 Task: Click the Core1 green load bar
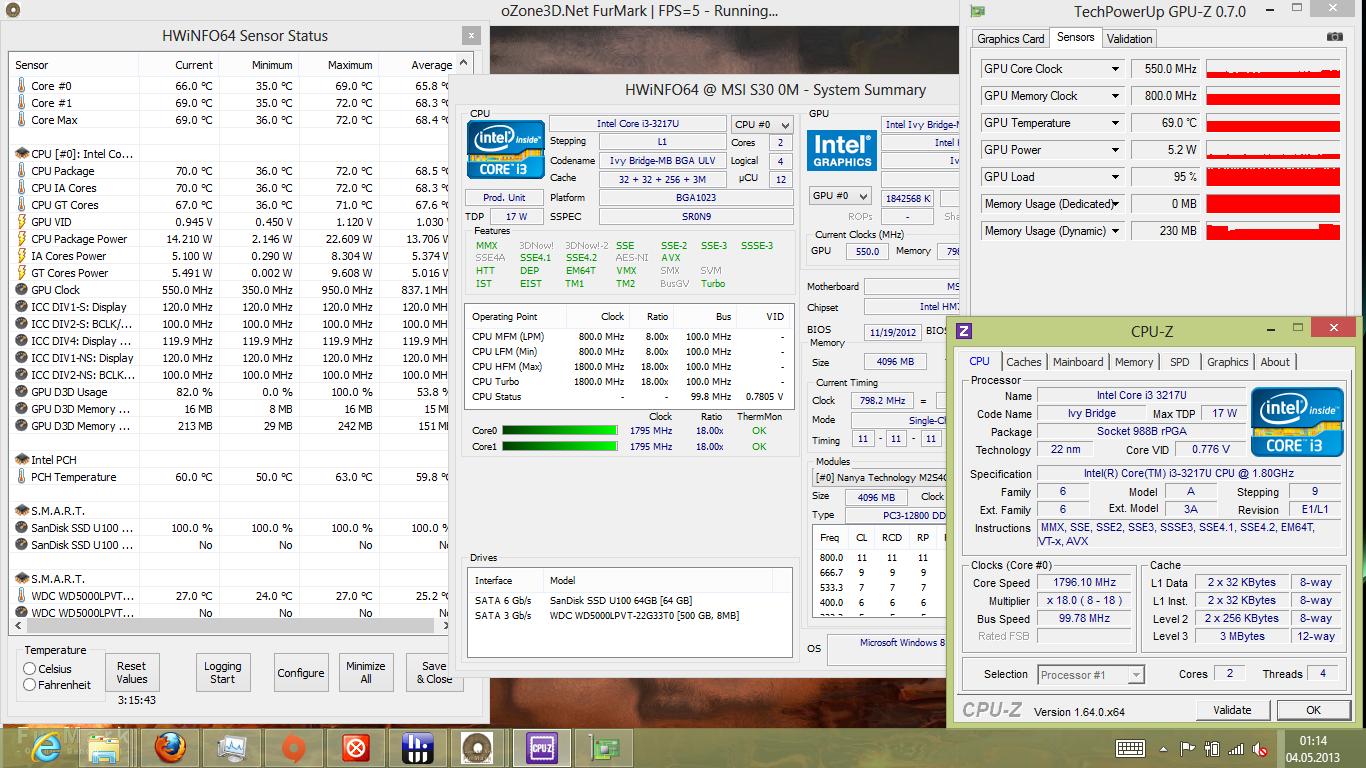click(558, 447)
